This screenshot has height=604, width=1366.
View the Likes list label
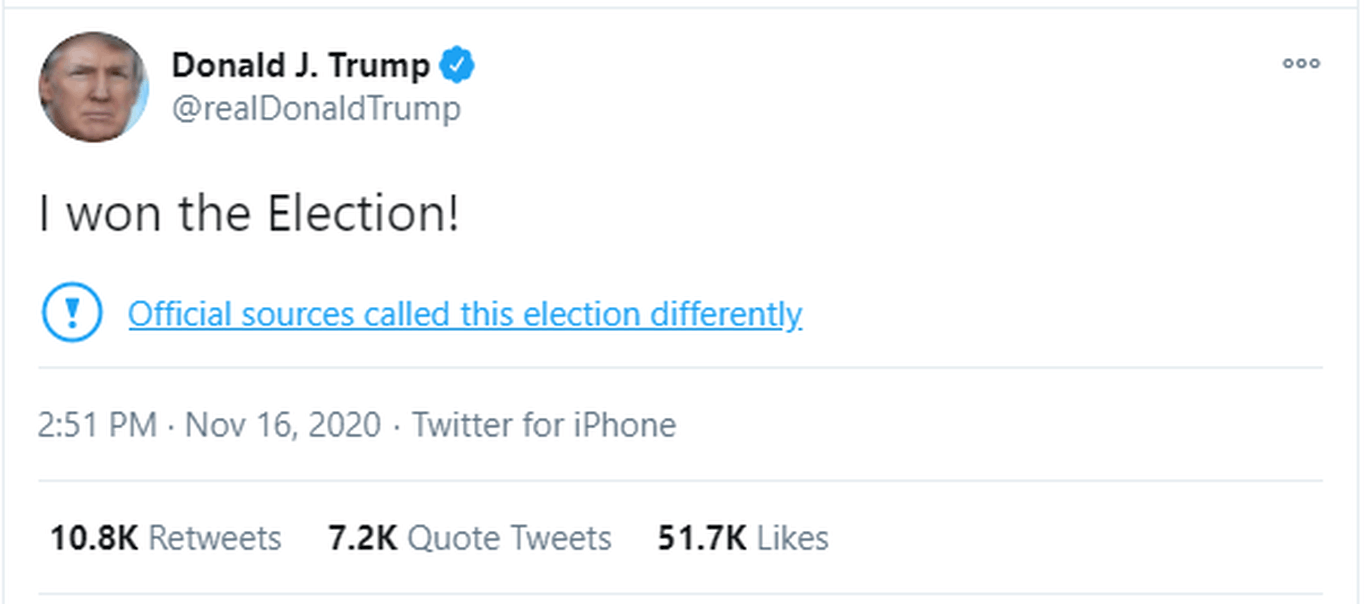(793, 539)
